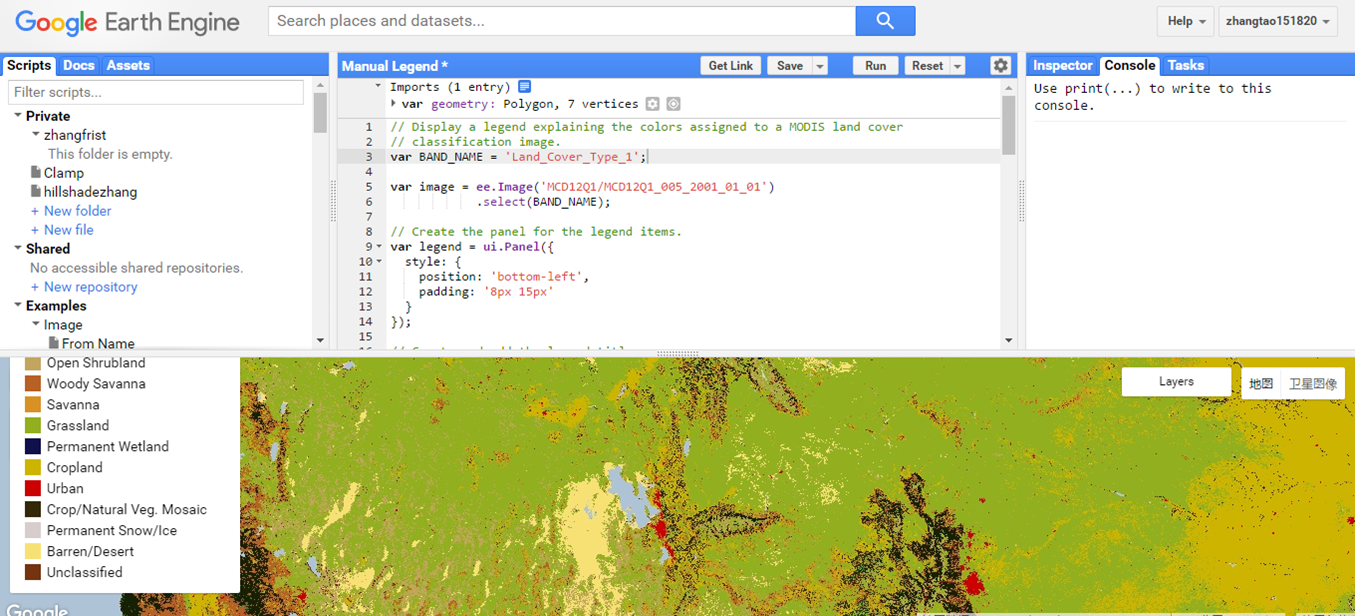This screenshot has width=1355, height=616.
Task: Click the second geometry target icon
Action: click(x=674, y=104)
